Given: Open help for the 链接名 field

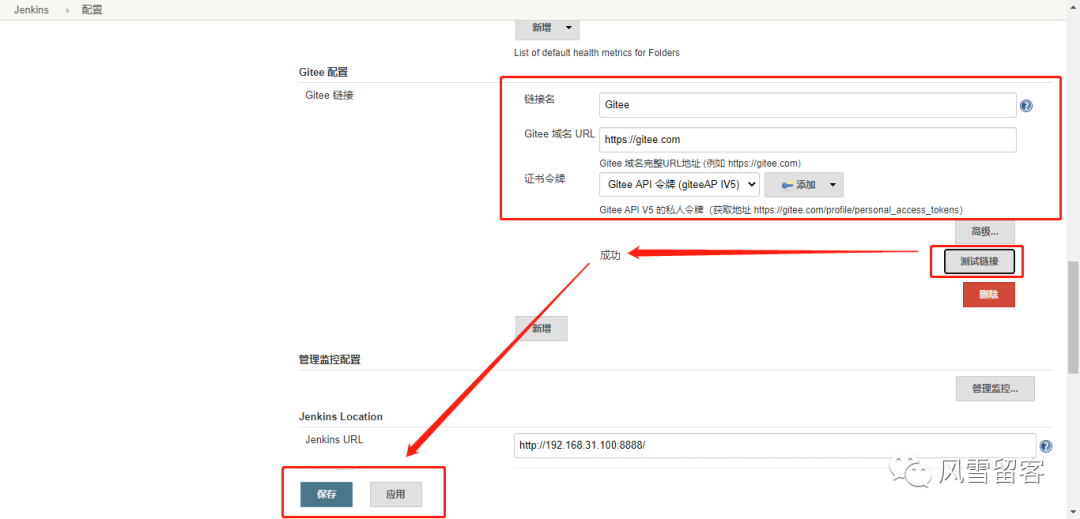Looking at the screenshot, I should coord(1026,106).
